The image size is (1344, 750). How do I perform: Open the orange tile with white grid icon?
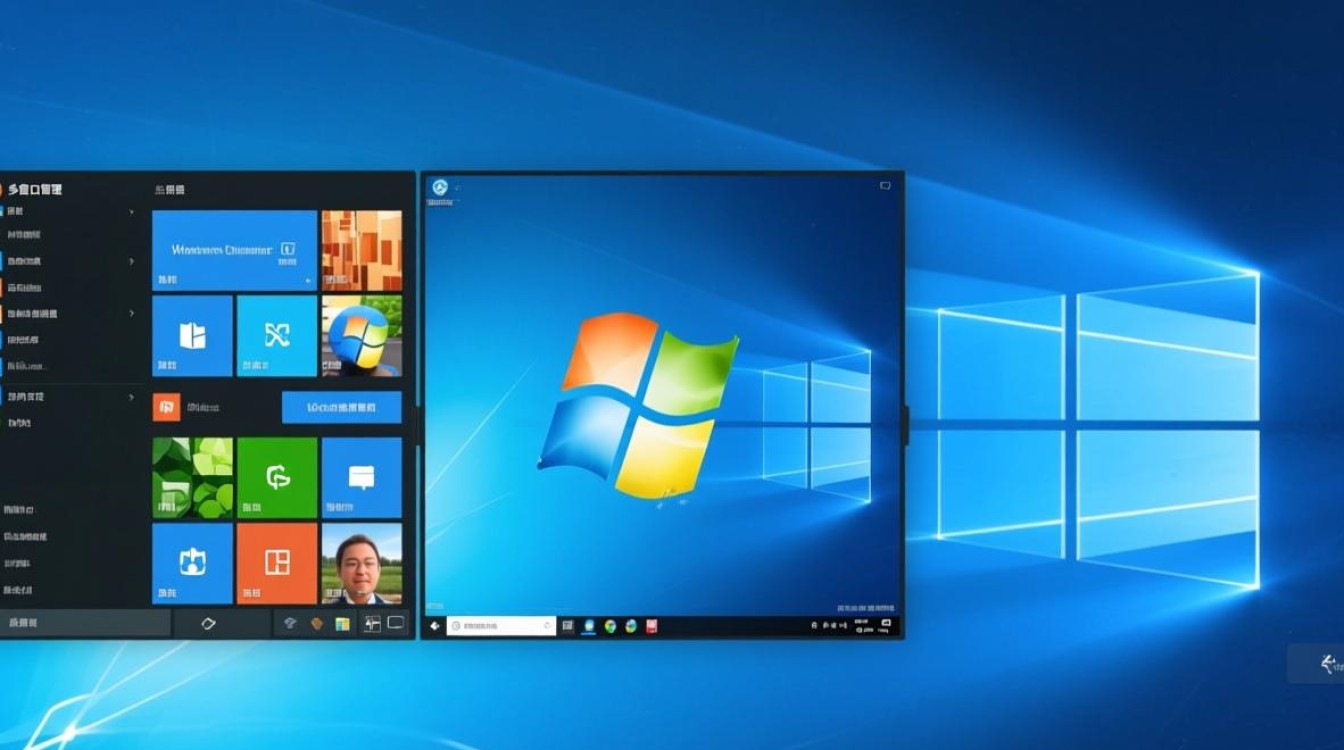coord(277,563)
